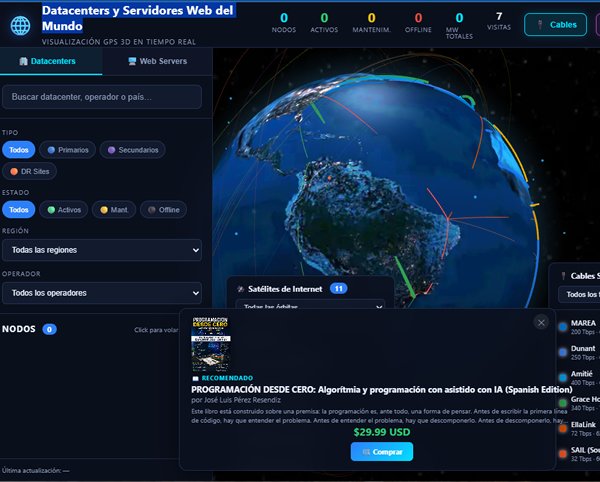Click the Satélites de Internet count badge 11

339,288
